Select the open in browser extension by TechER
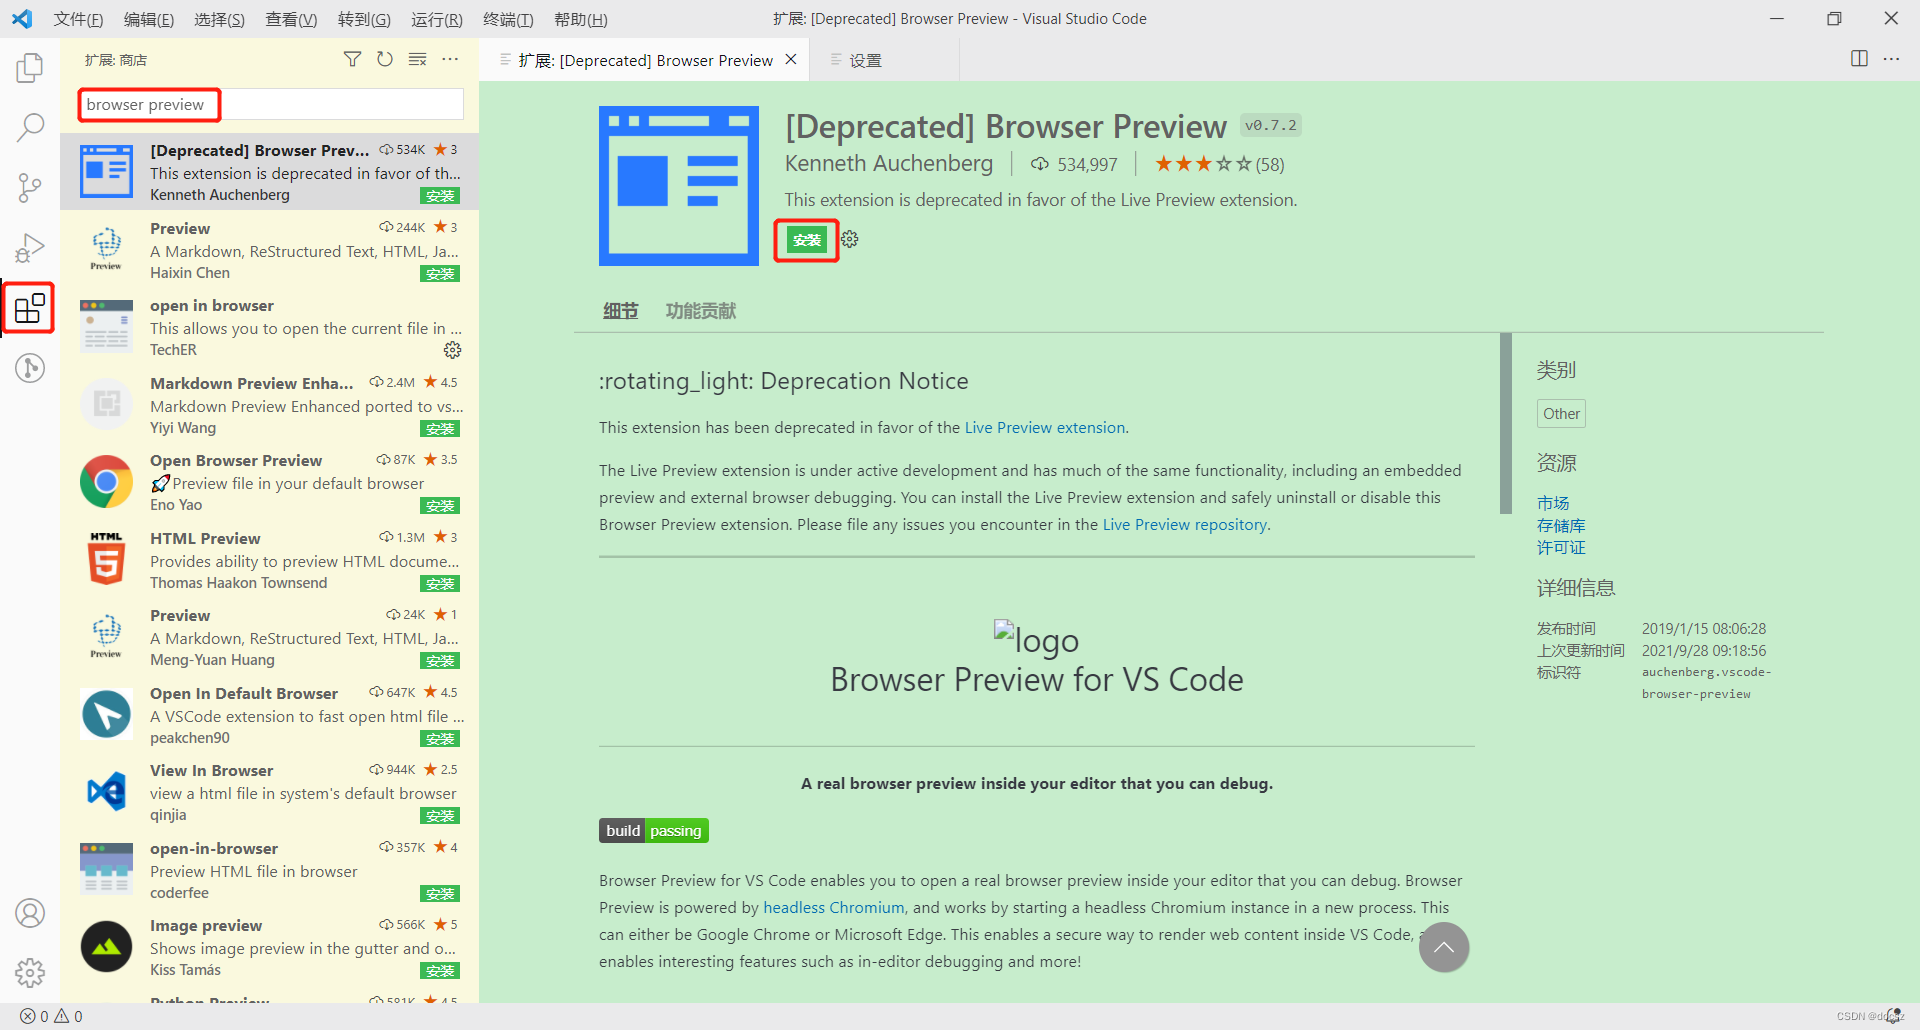 click(x=269, y=326)
